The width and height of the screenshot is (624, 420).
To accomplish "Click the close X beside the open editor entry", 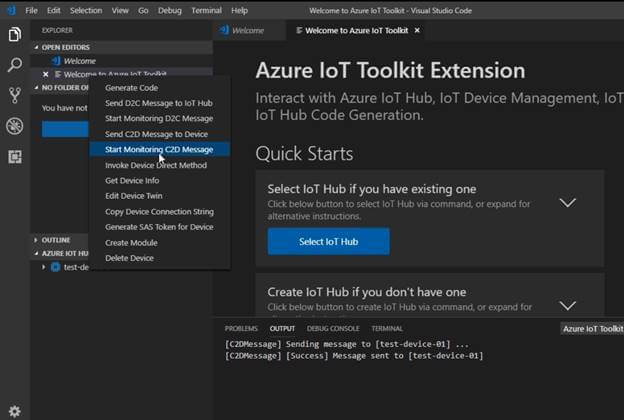I will coord(45,74).
